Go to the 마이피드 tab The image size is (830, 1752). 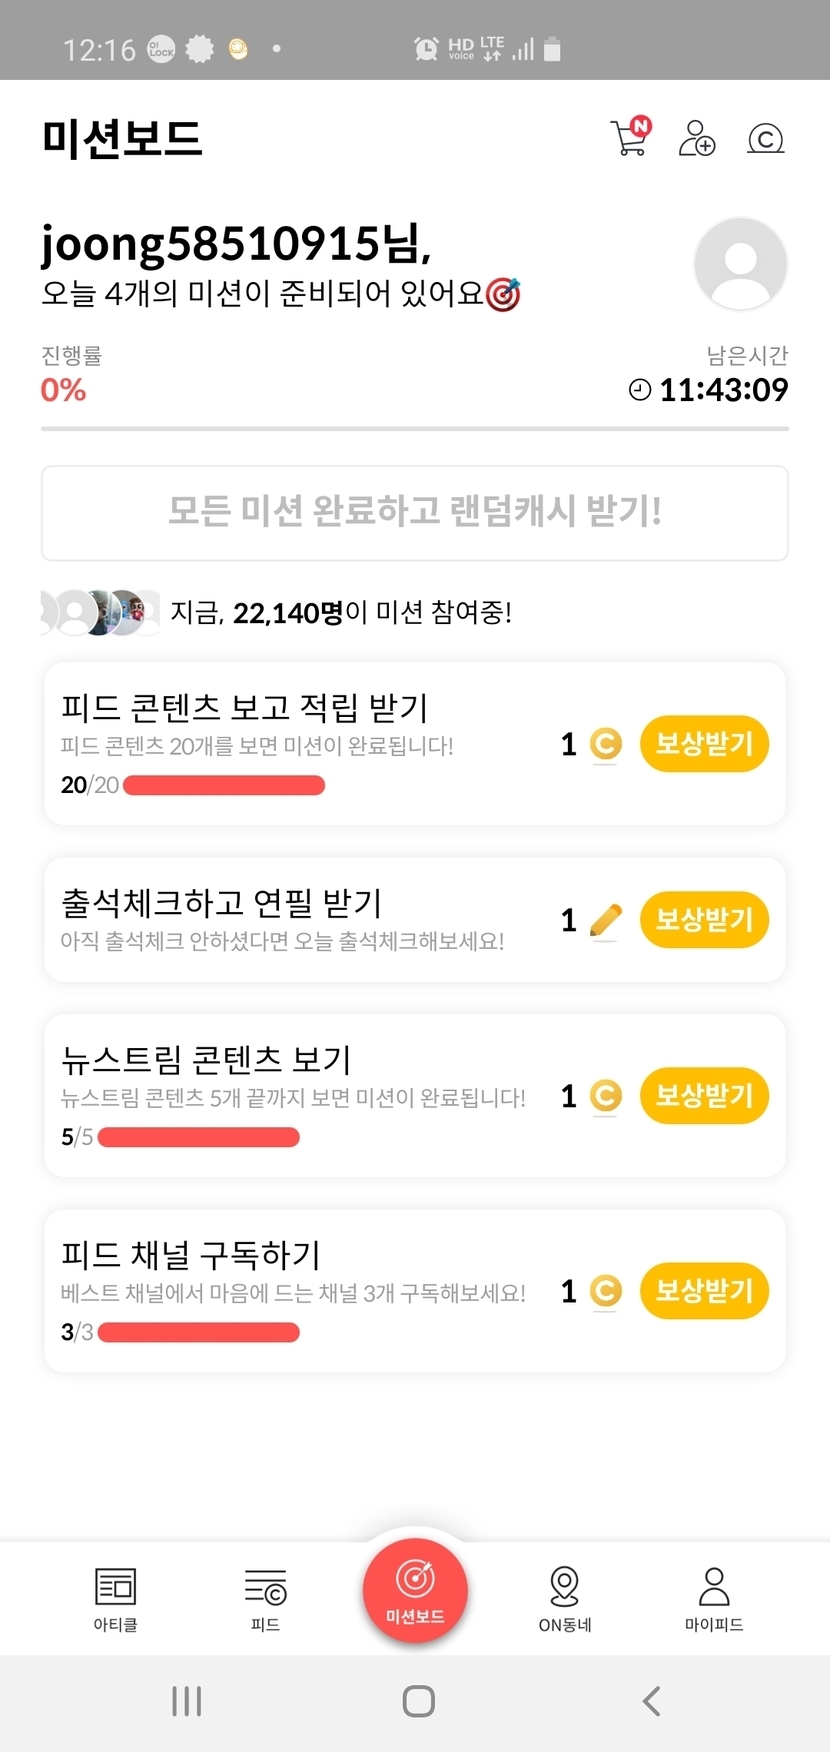click(x=714, y=1598)
